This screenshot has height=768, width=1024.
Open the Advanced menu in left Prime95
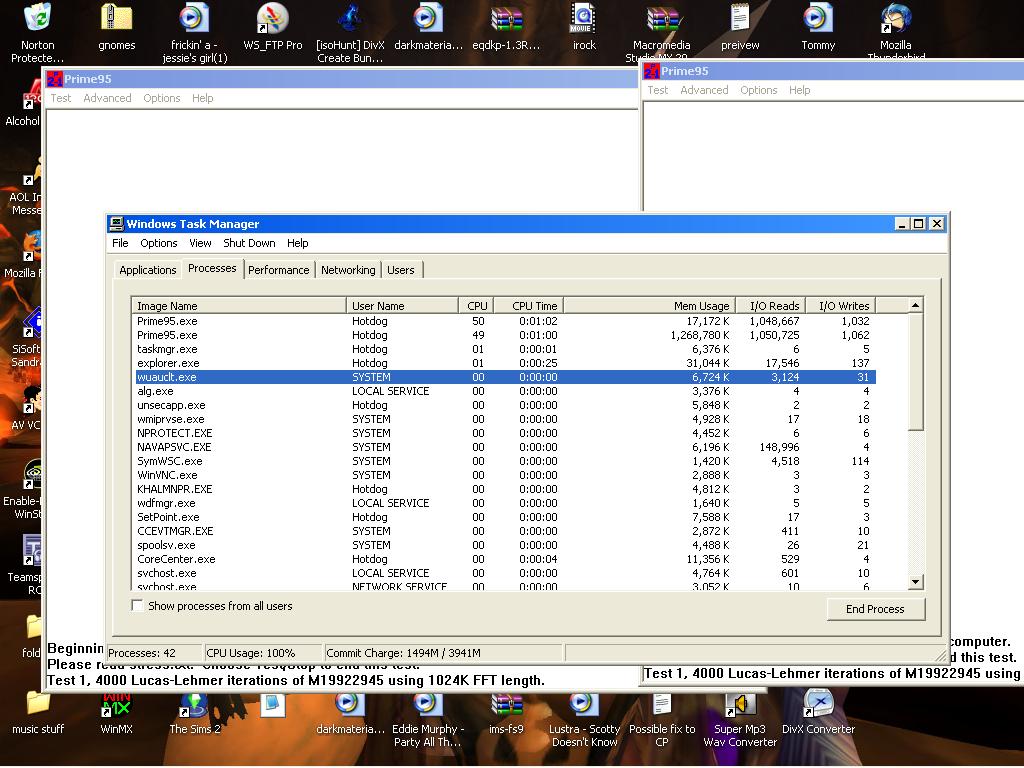point(107,98)
